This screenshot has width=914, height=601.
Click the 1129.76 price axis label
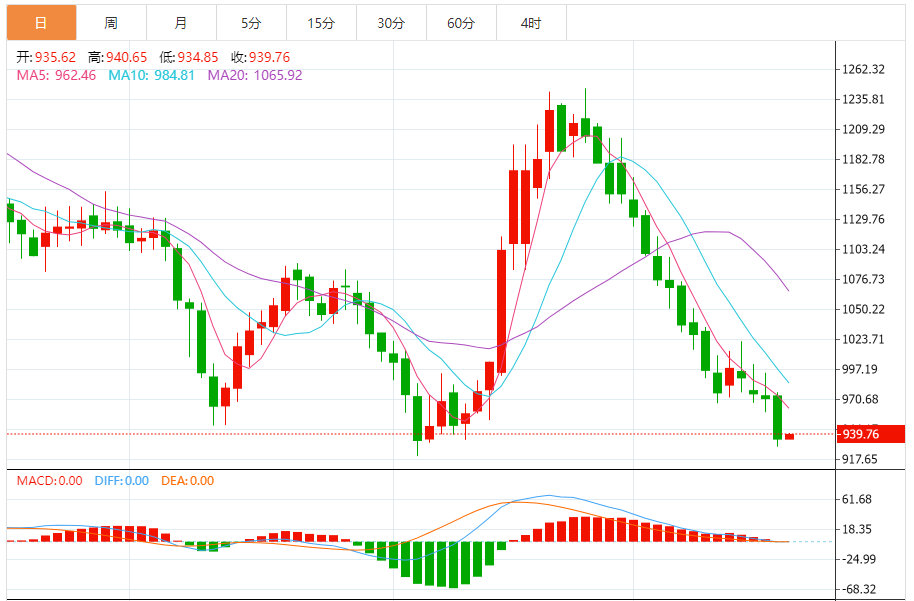tap(863, 219)
